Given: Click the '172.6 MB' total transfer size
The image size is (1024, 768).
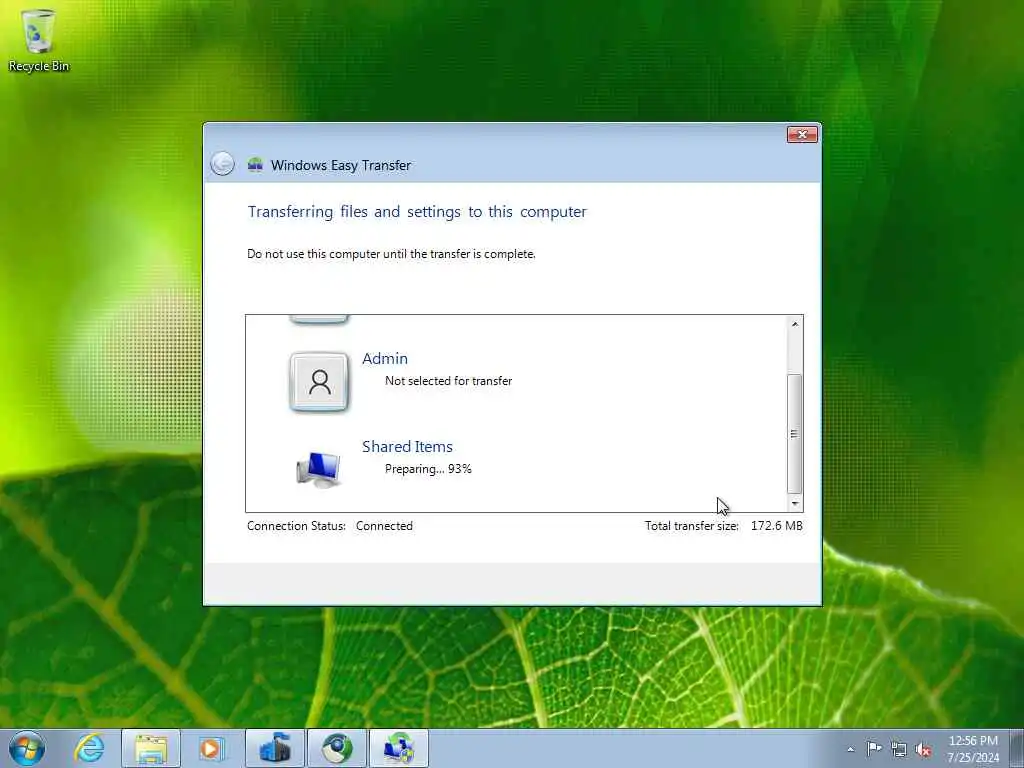Looking at the screenshot, I should (x=776, y=526).
